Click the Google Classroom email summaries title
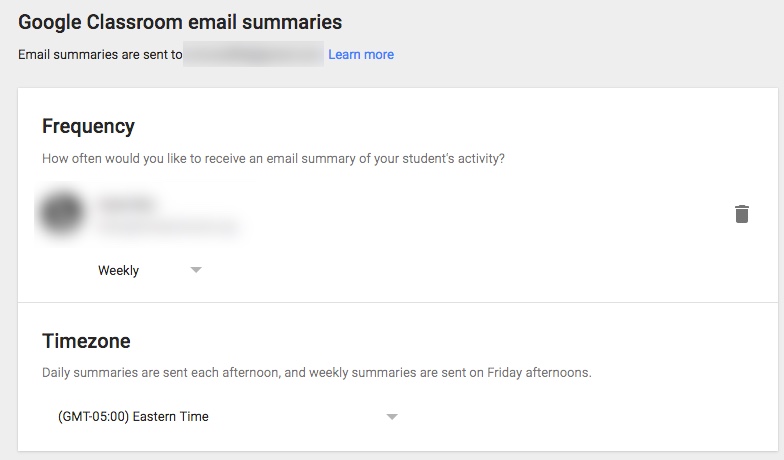The width and height of the screenshot is (784, 460). 180,22
